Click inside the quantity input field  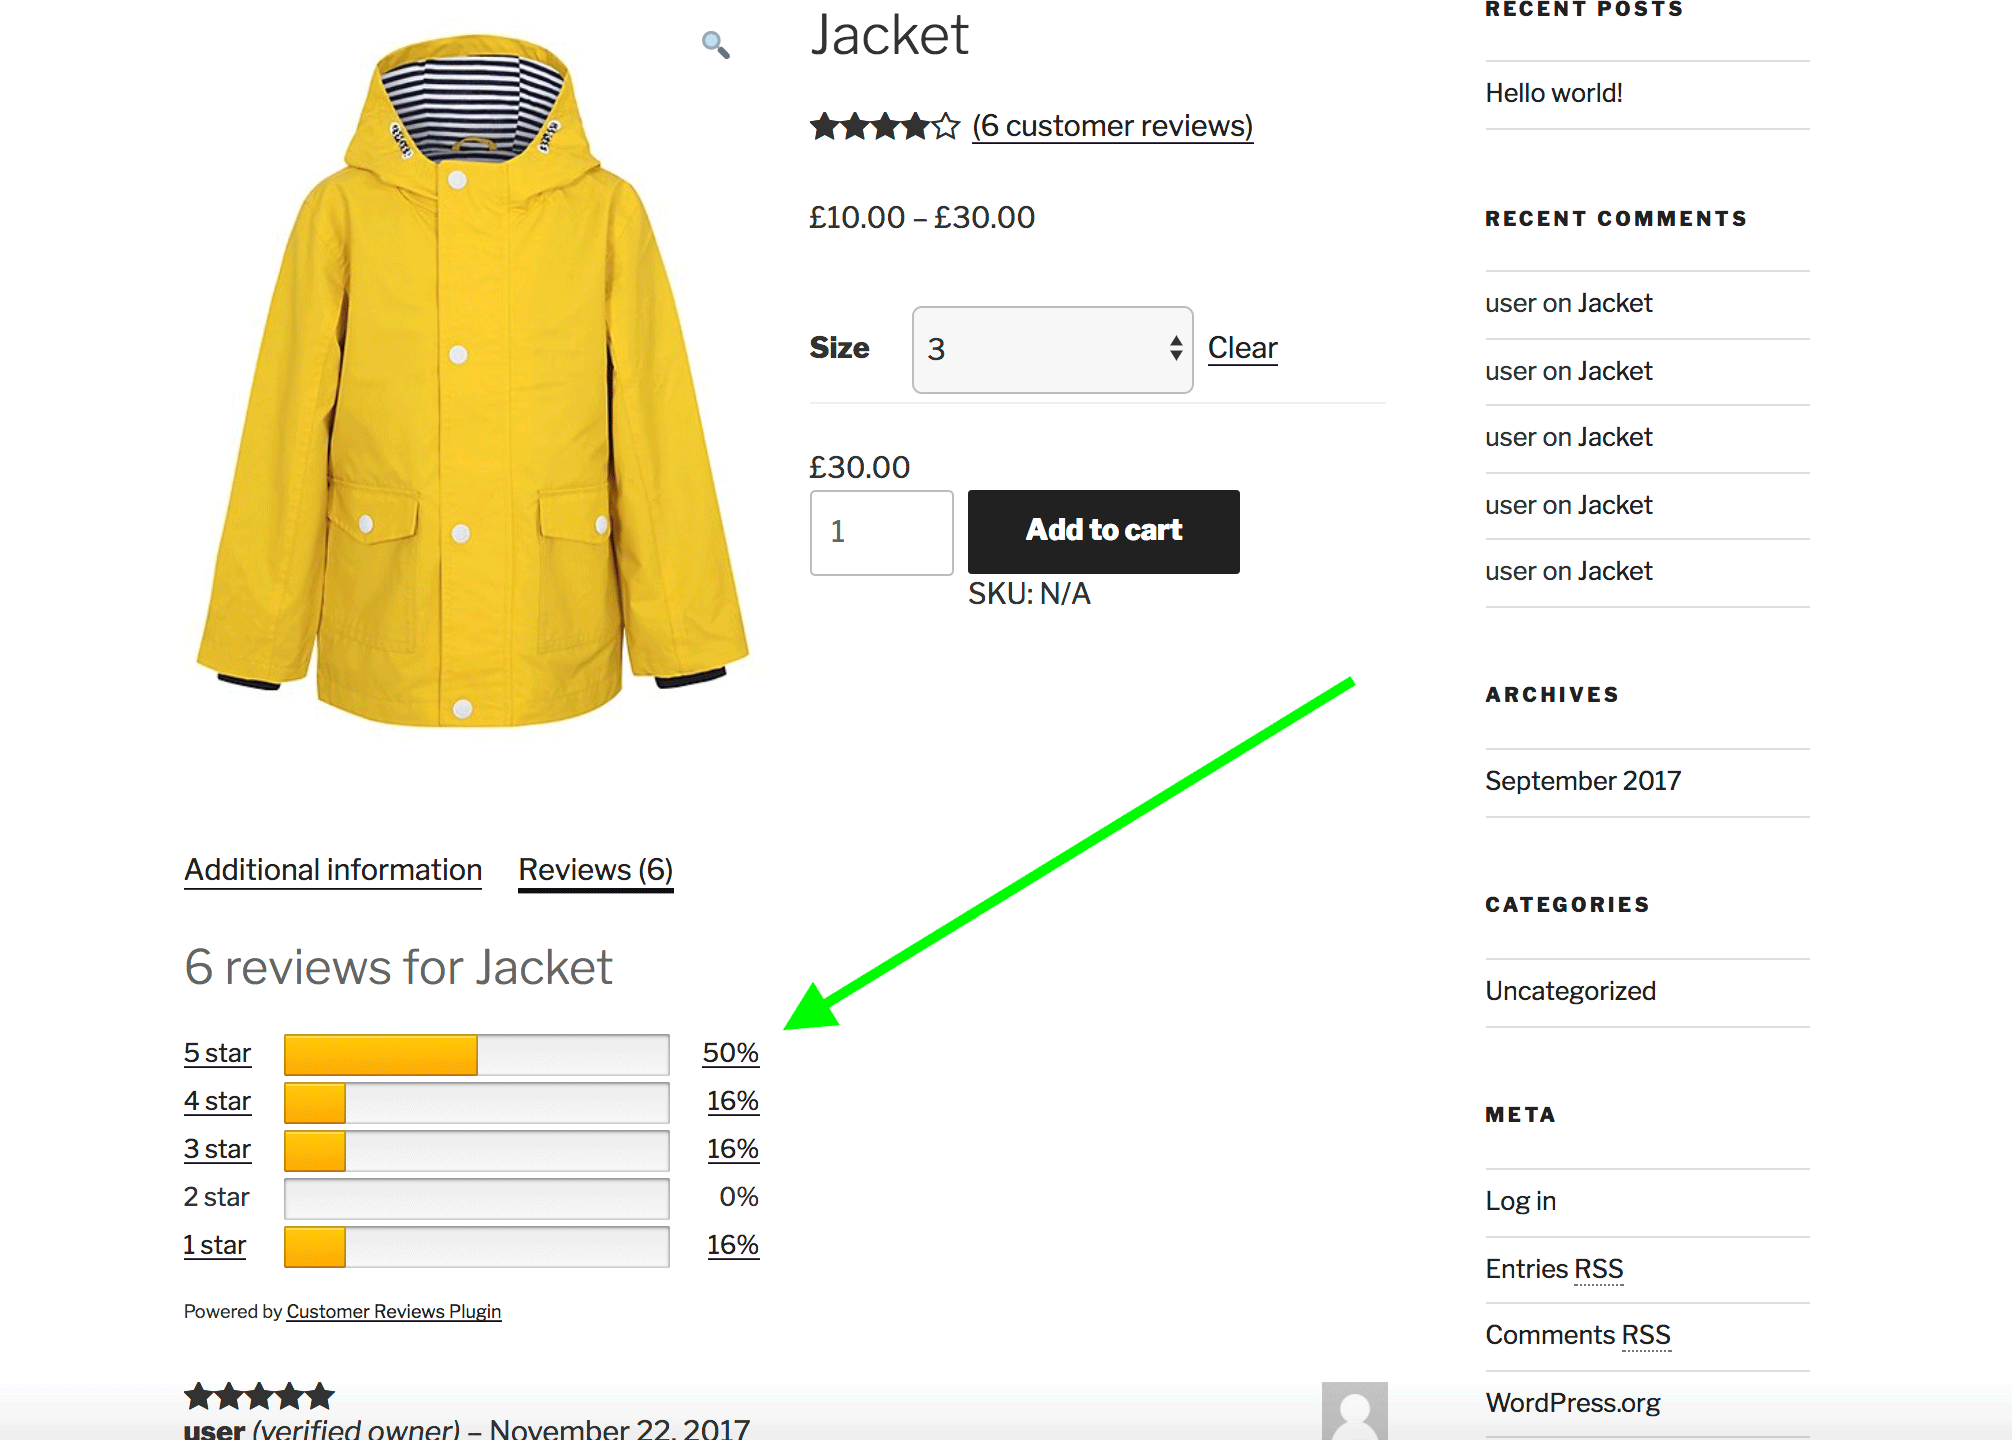pos(880,532)
